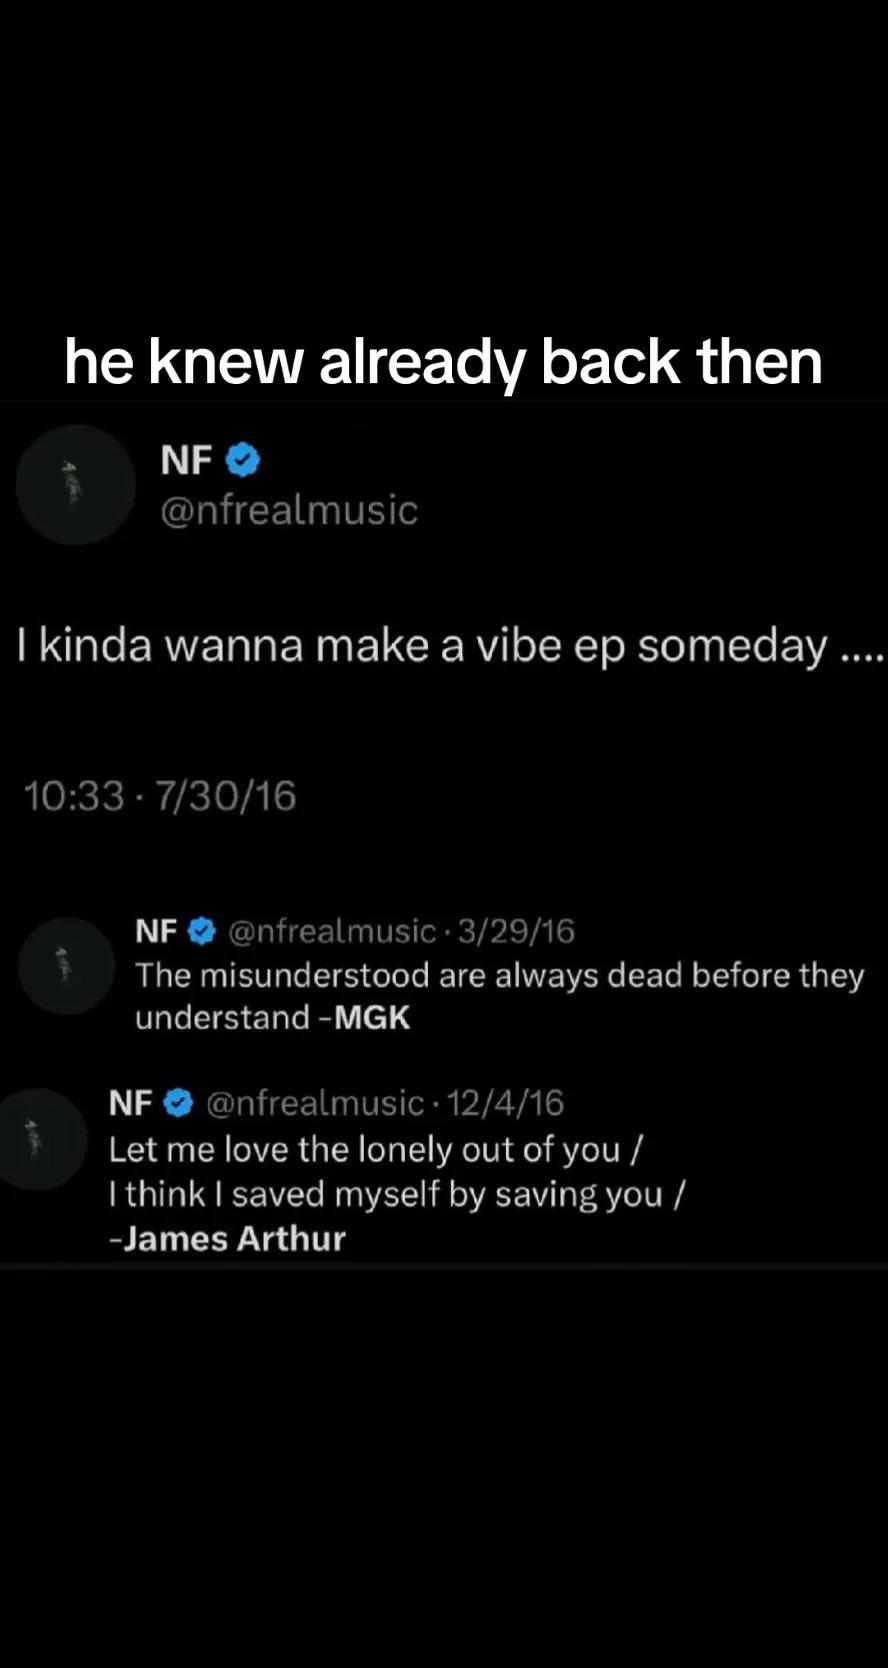Open 'The misunderstood are always dead' tweet

click(x=499, y=996)
